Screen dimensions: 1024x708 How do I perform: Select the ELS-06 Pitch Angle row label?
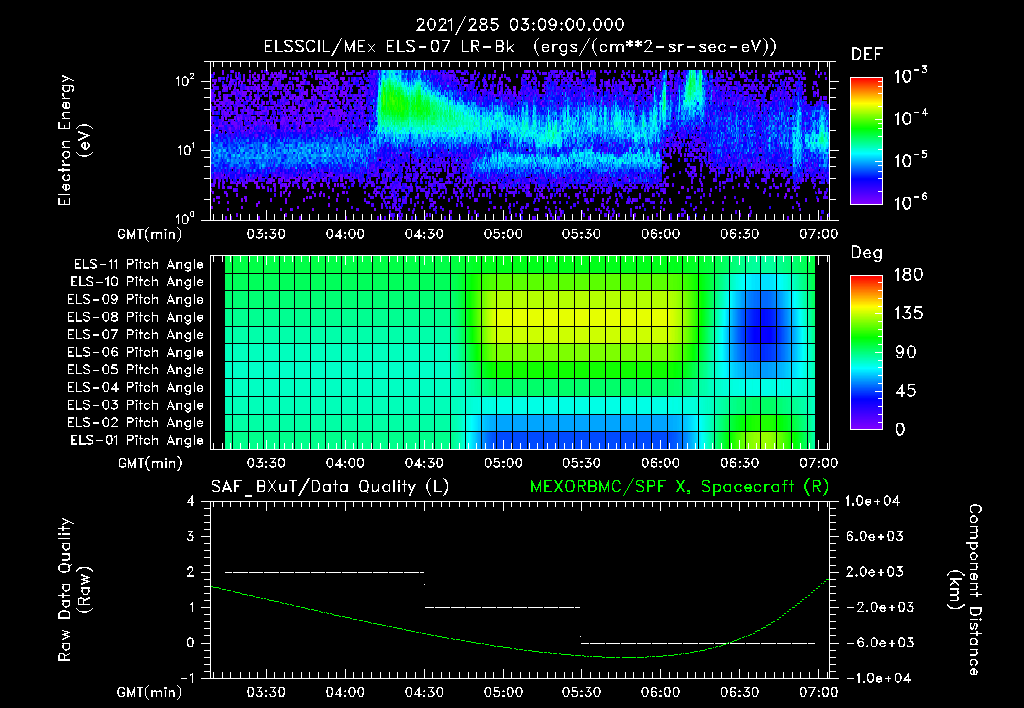[136, 353]
